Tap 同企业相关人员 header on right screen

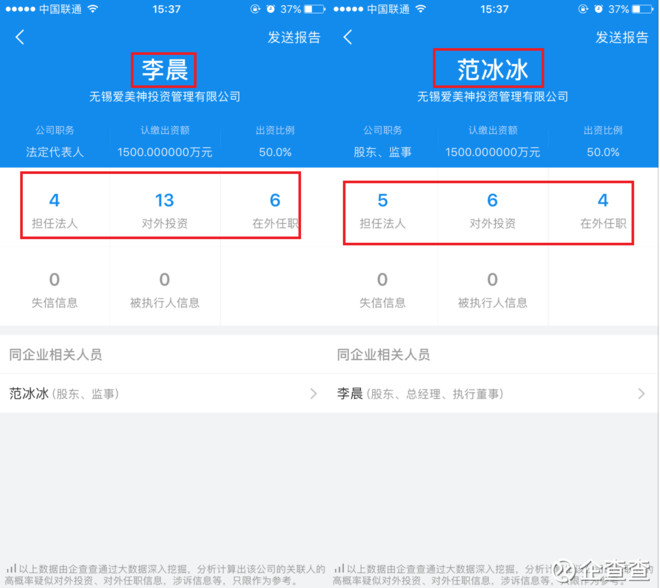[383, 354]
